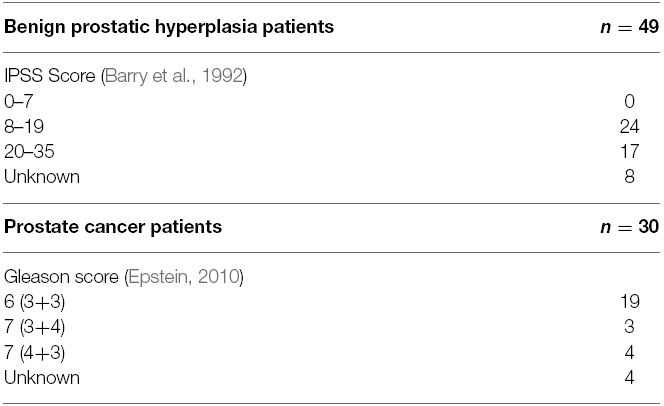Select the 8–19 IPSS range row
664x406 pixels.
point(332,126)
